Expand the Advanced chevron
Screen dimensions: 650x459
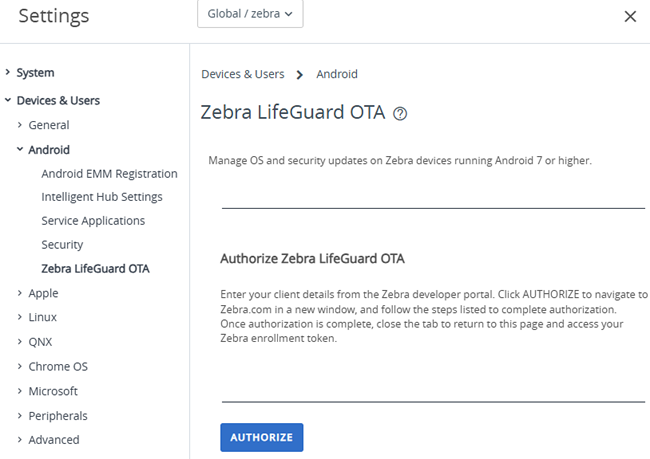click(19, 439)
